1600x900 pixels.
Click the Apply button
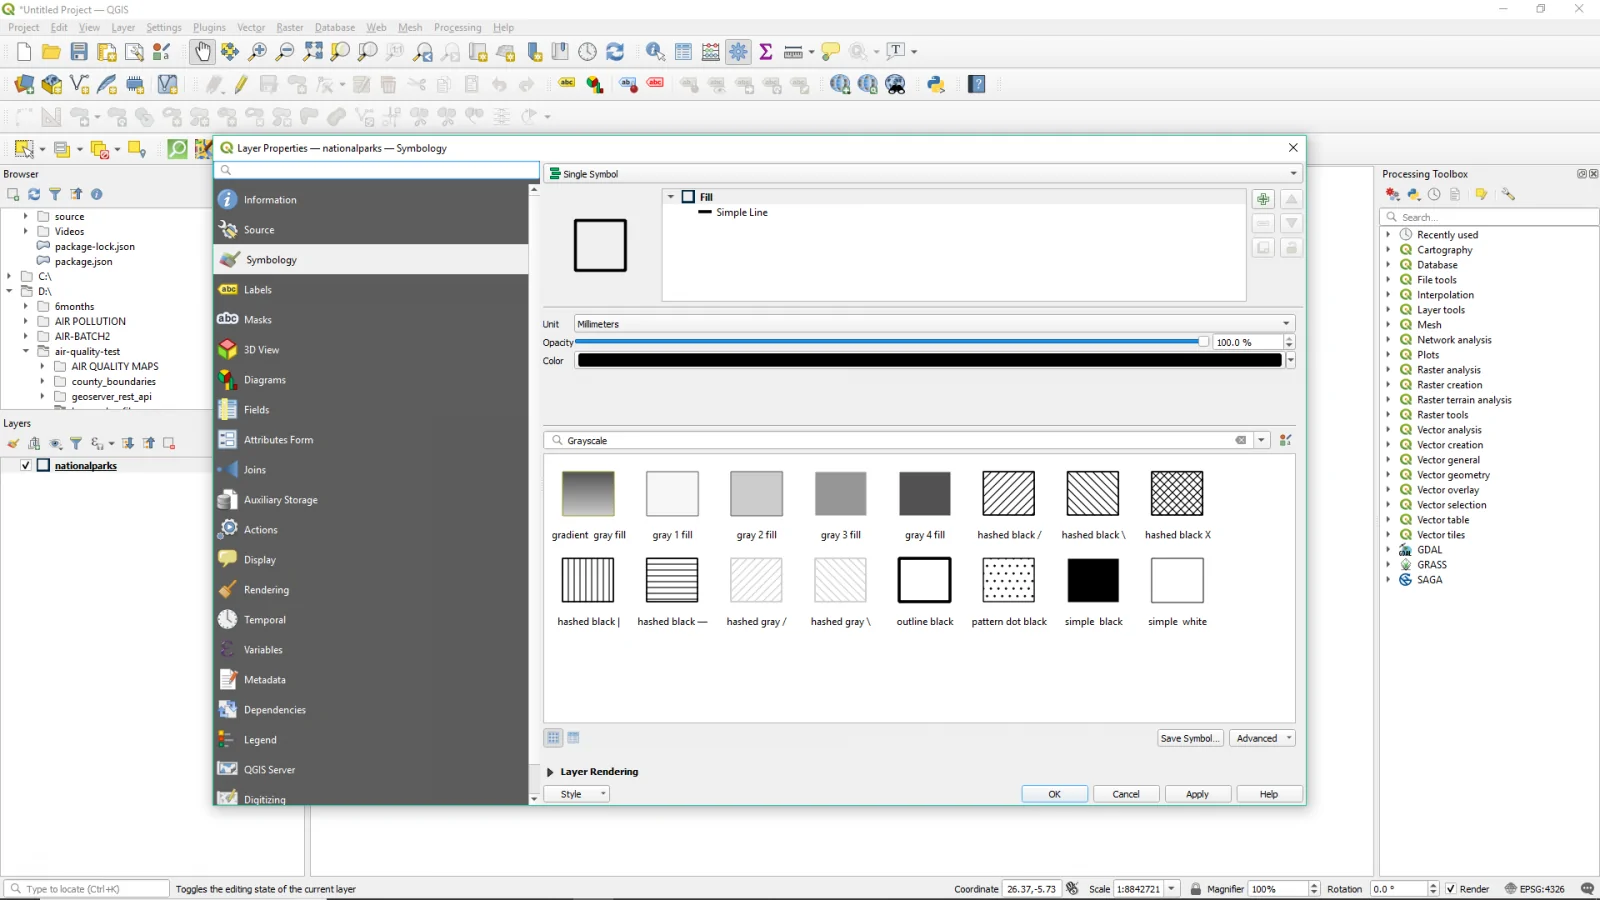[1197, 794]
